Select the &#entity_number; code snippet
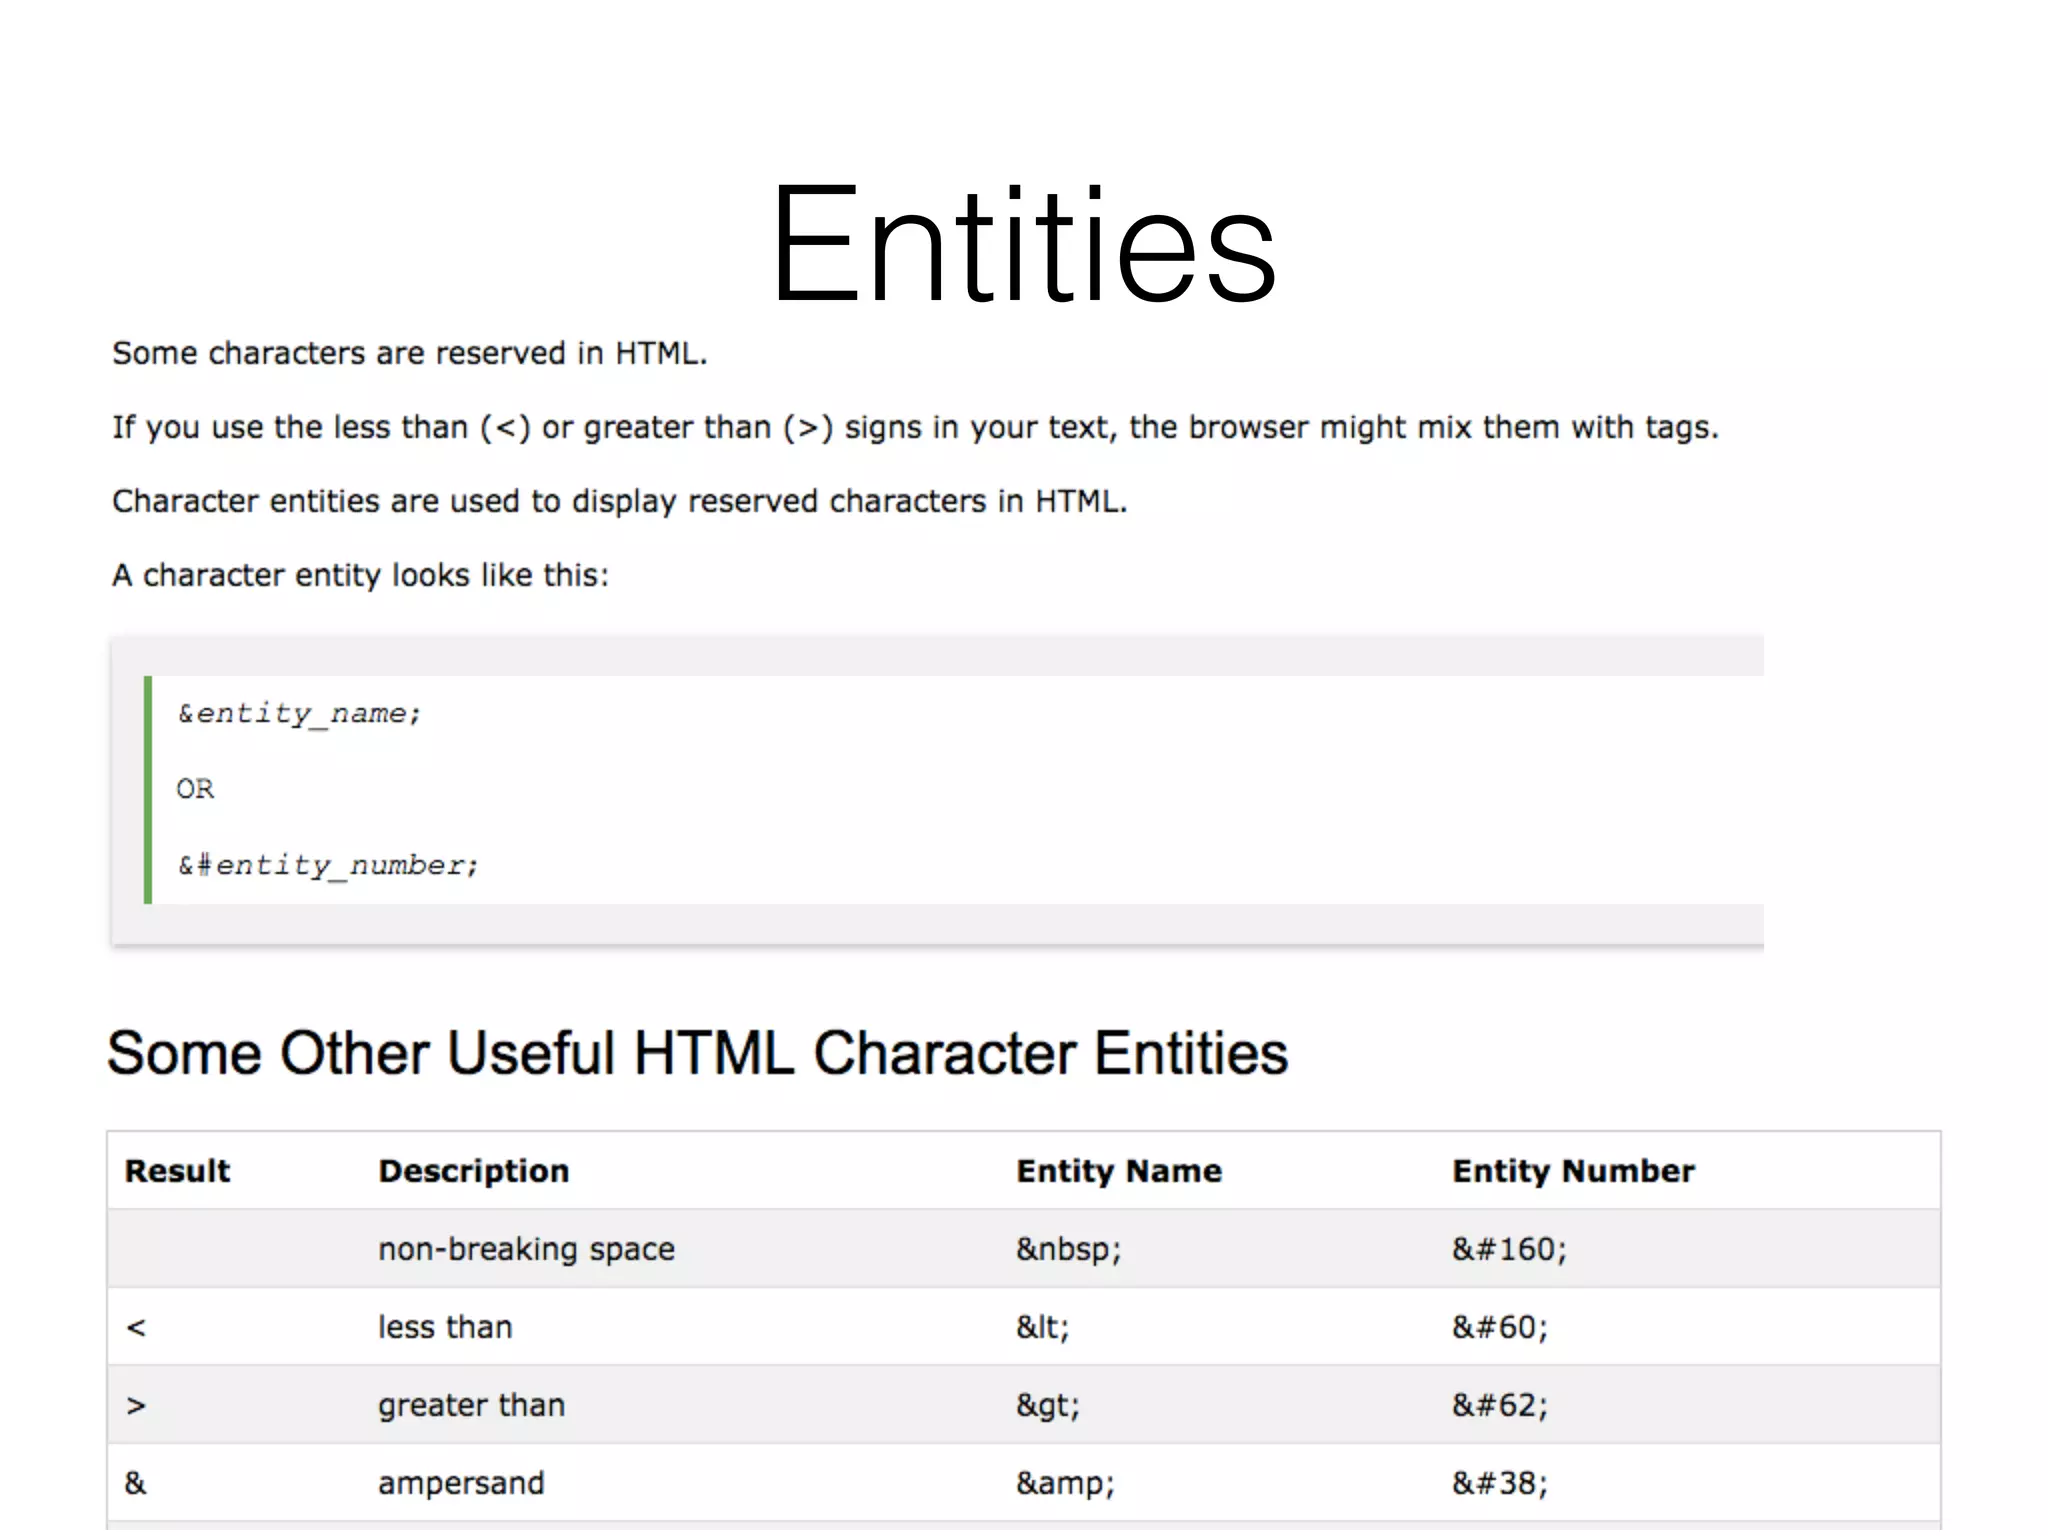This screenshot has width=2048, height=1536. (328, 863)
